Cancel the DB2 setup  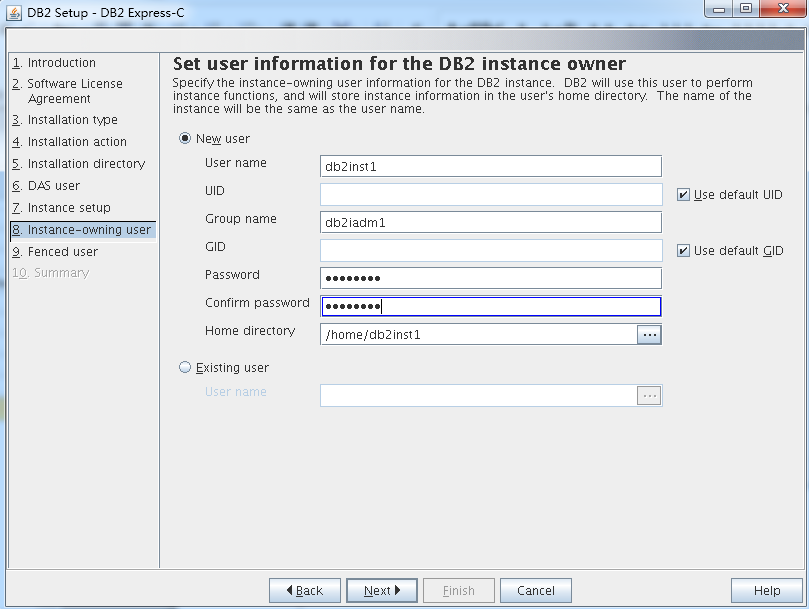tap(536, 590)
